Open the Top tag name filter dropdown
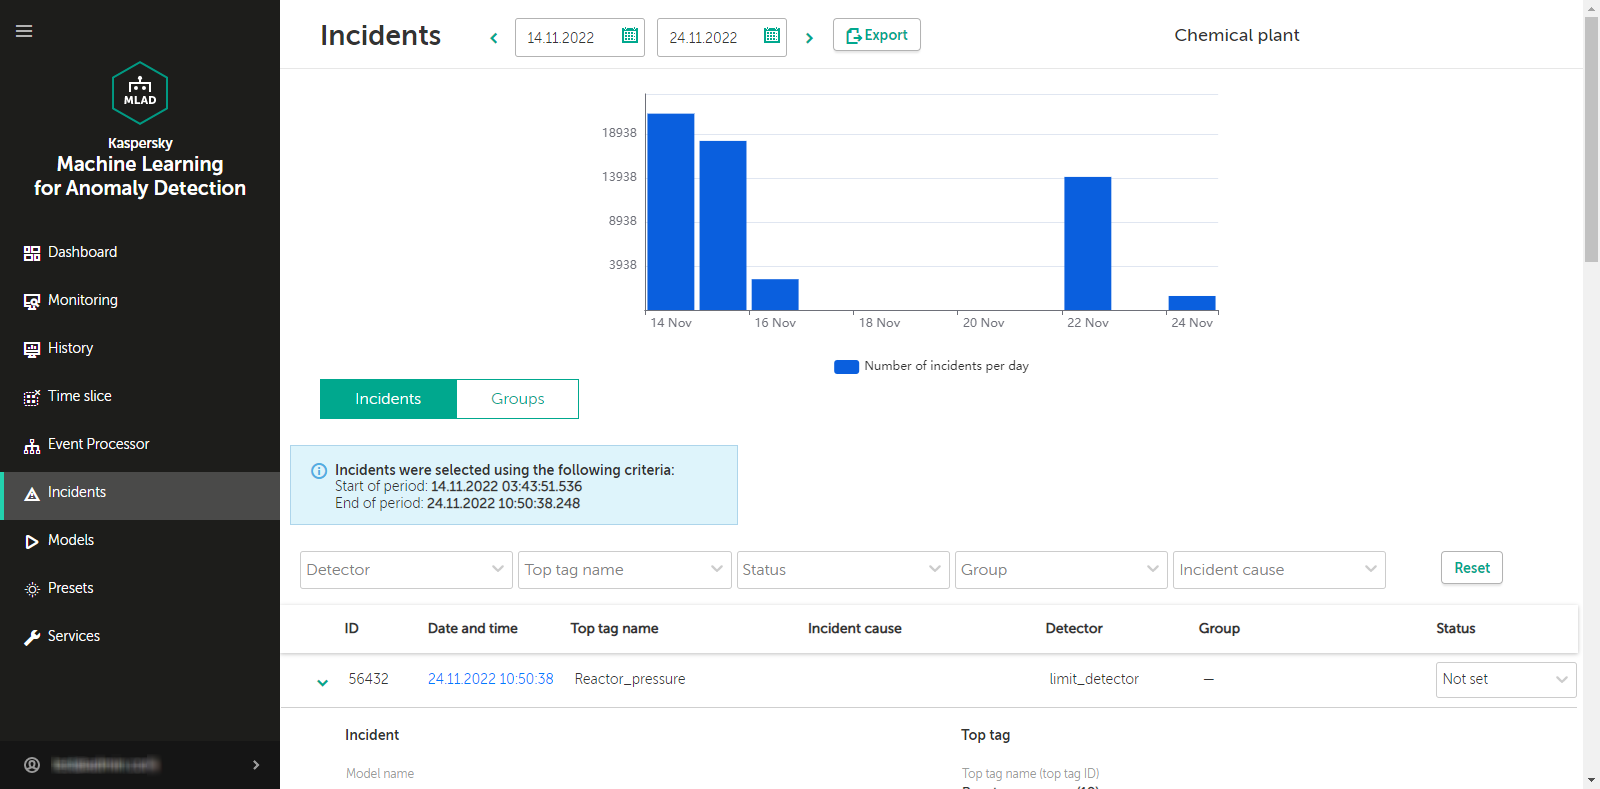This screenshot has height=789, width=1600. [624, 570]
